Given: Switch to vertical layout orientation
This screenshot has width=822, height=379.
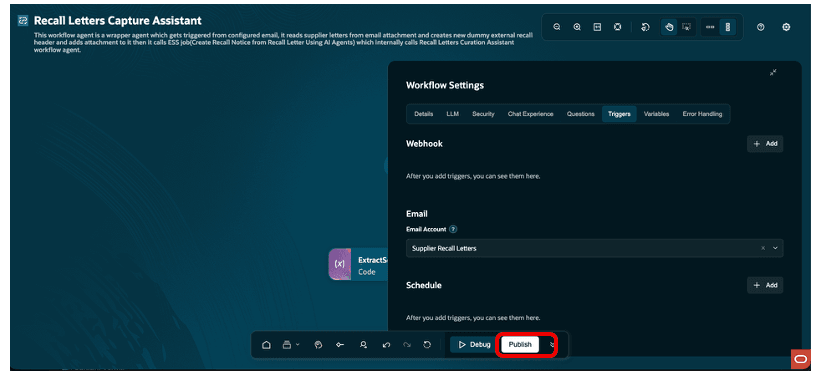Looking at the screenshot, I should [728, 27].
